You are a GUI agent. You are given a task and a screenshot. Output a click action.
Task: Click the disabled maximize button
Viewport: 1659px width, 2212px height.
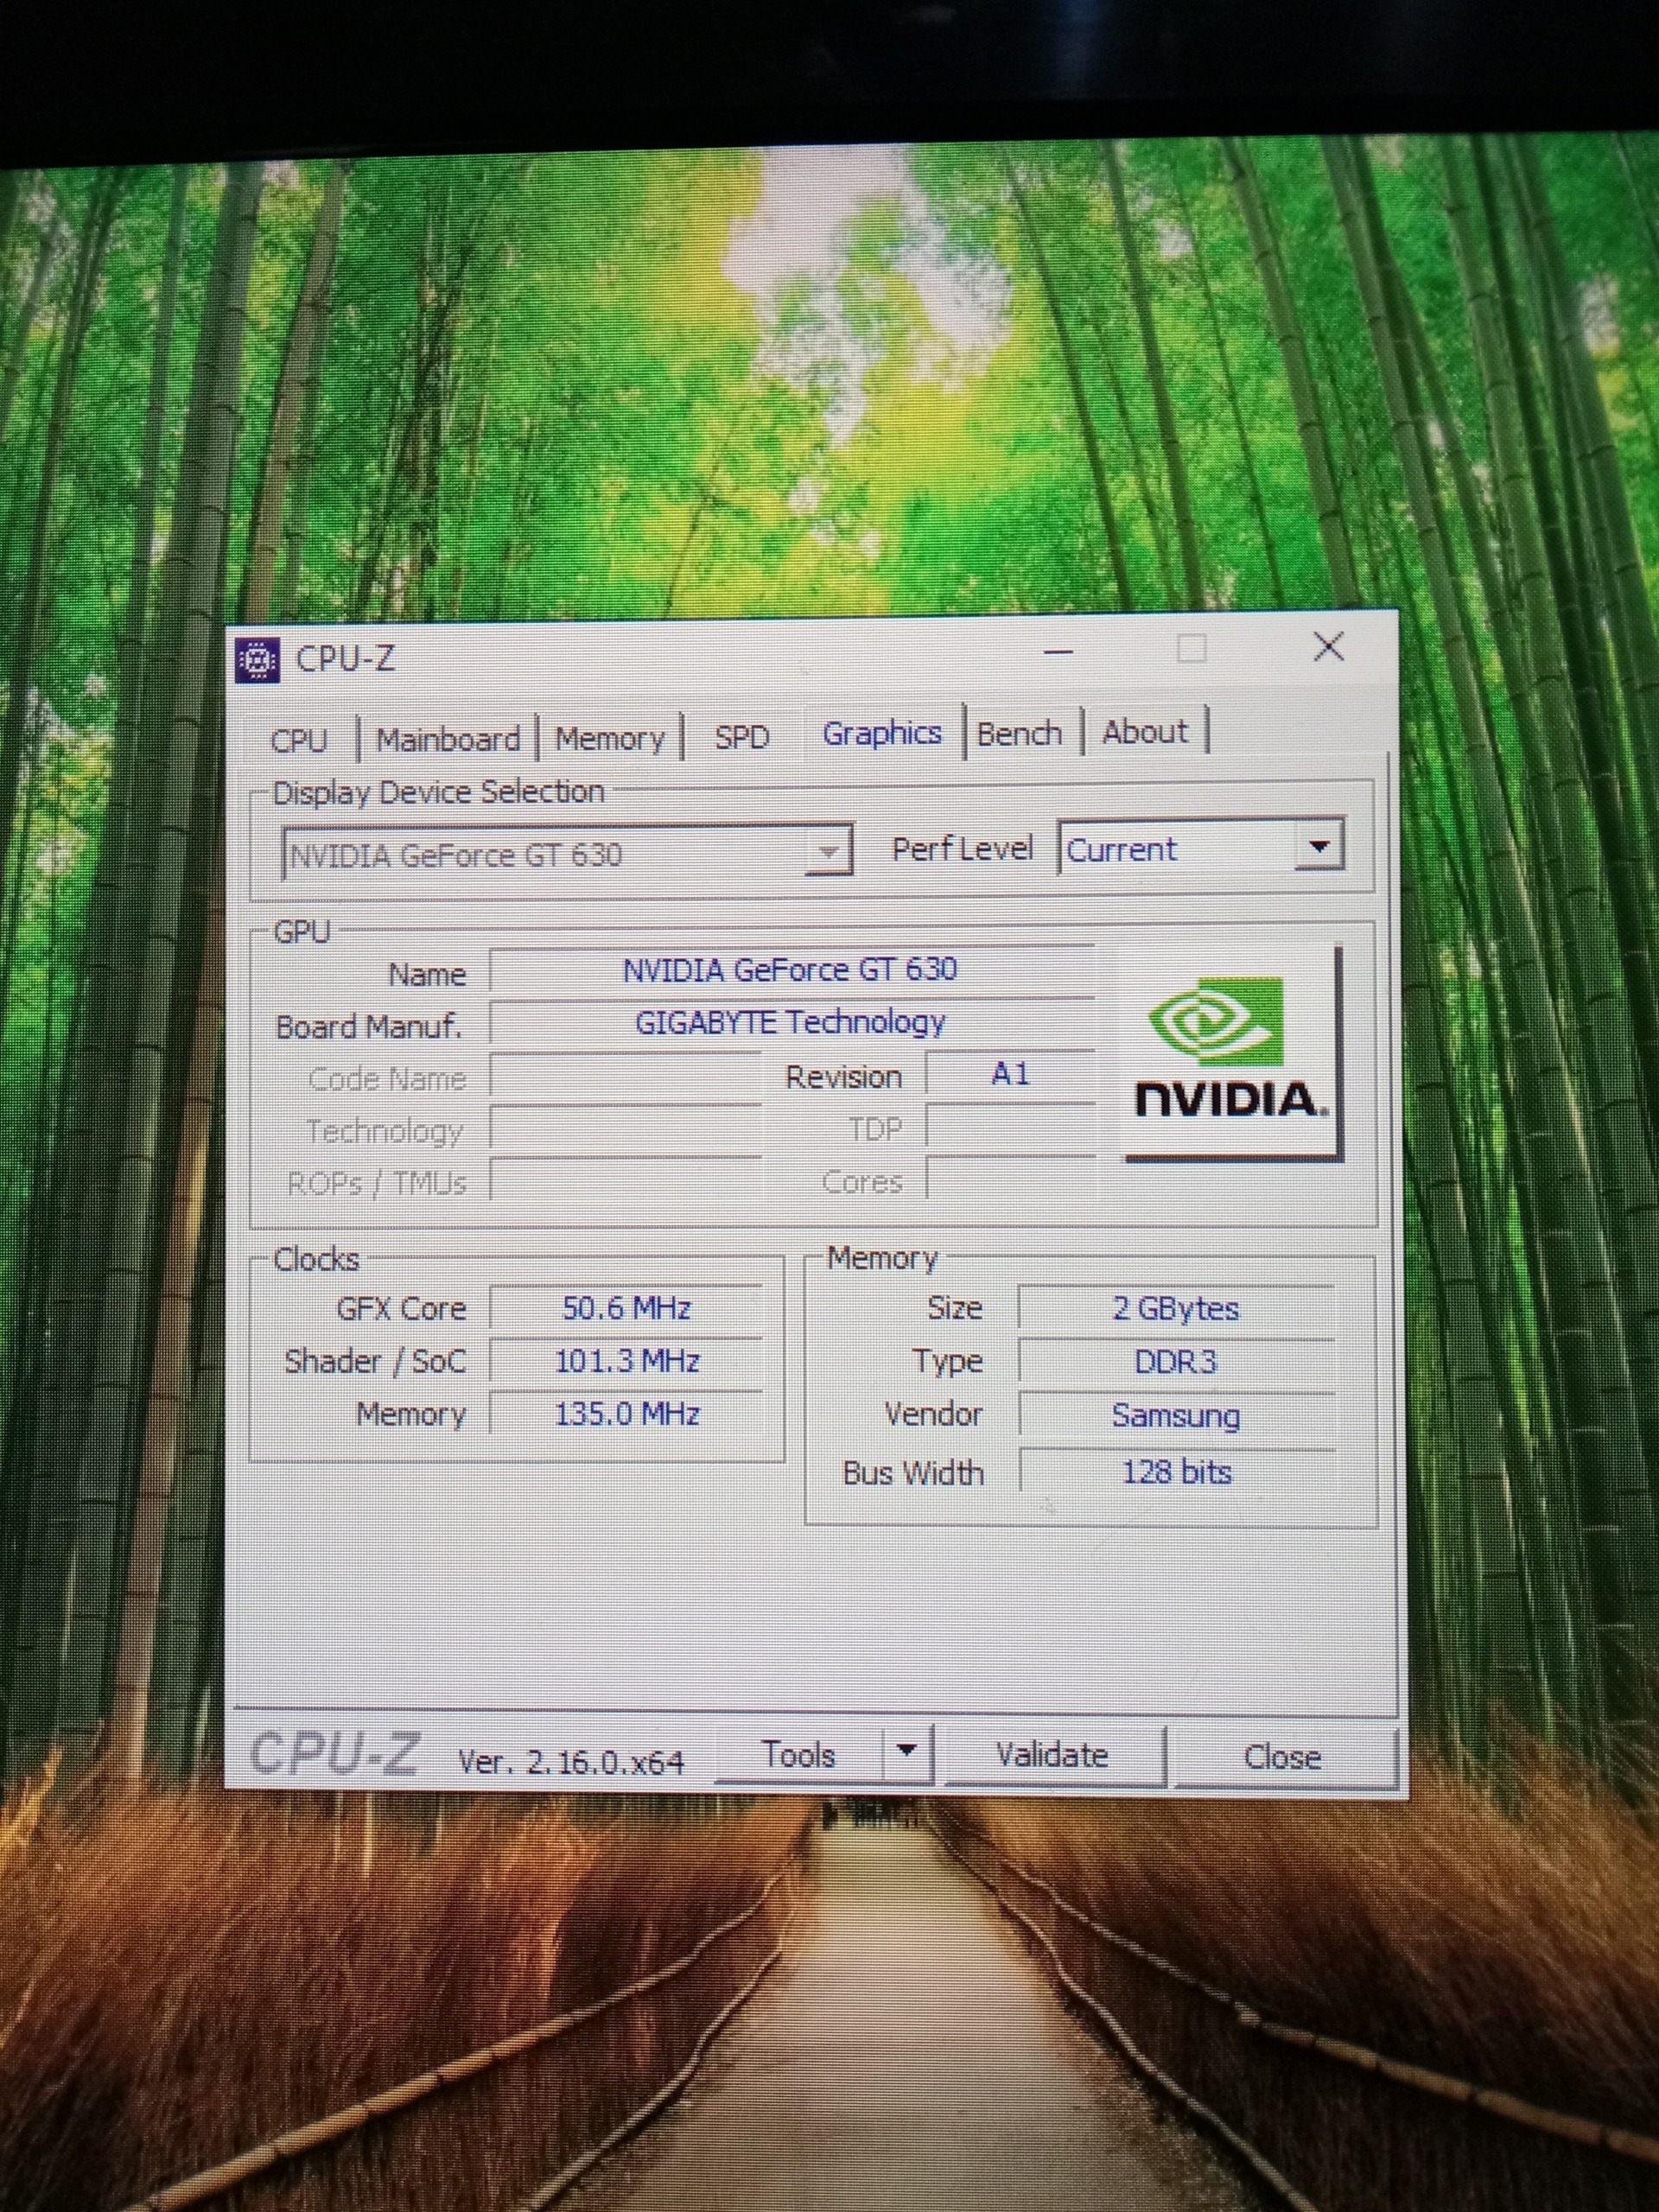click(1191, 649)
